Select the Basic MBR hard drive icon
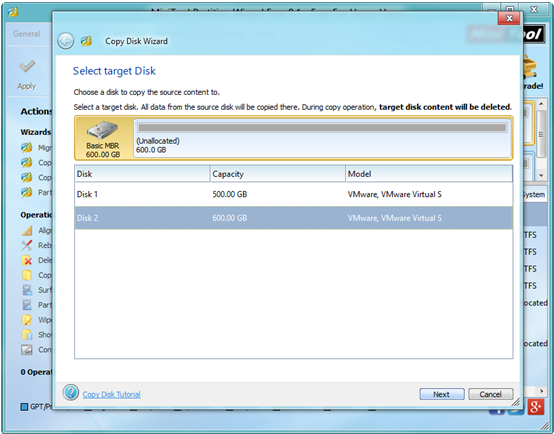This screenshot has width=554, height=434. click(x=103, y=130)
